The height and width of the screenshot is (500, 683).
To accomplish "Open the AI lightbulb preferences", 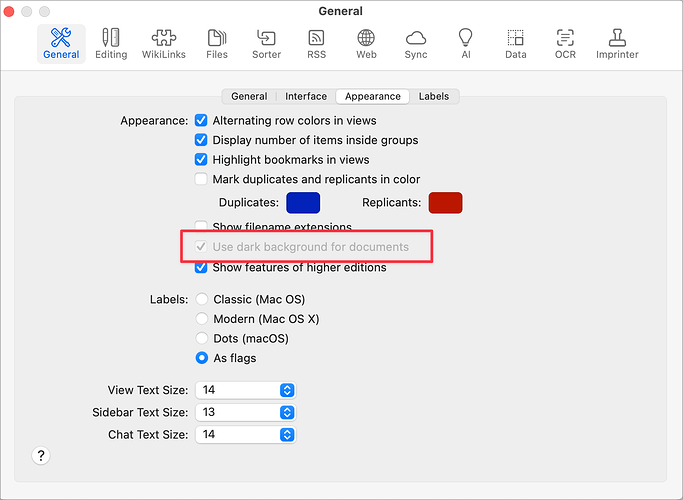I will 465,43.
